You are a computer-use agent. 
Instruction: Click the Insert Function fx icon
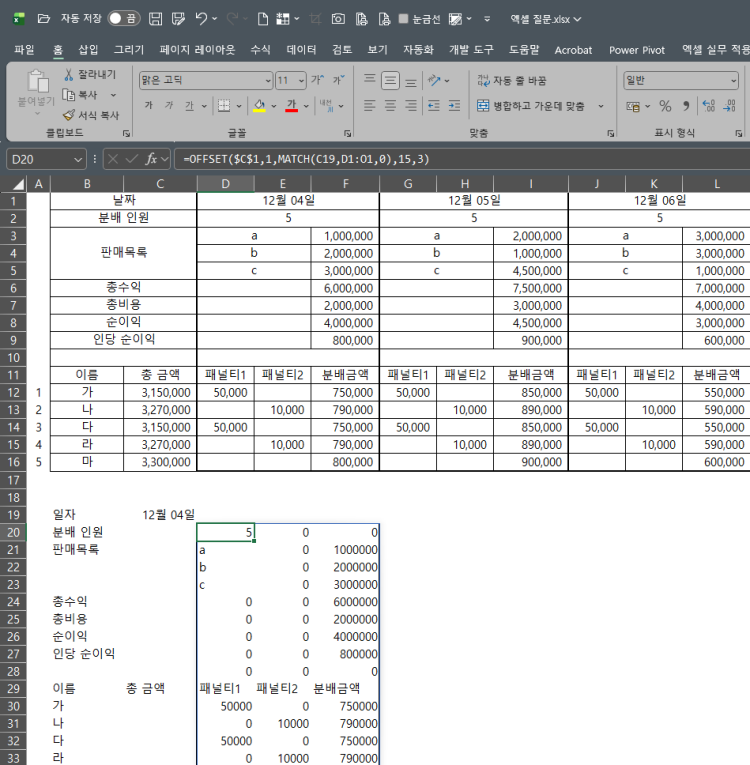point(152,159)
